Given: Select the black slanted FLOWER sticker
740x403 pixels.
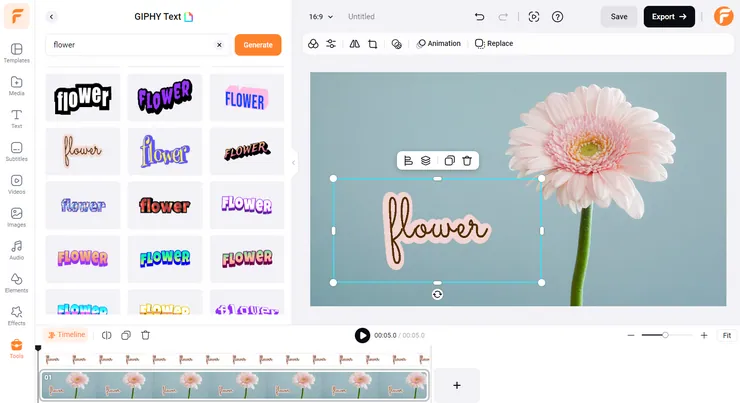Looking at the screenshot, I should coord(247,151).
